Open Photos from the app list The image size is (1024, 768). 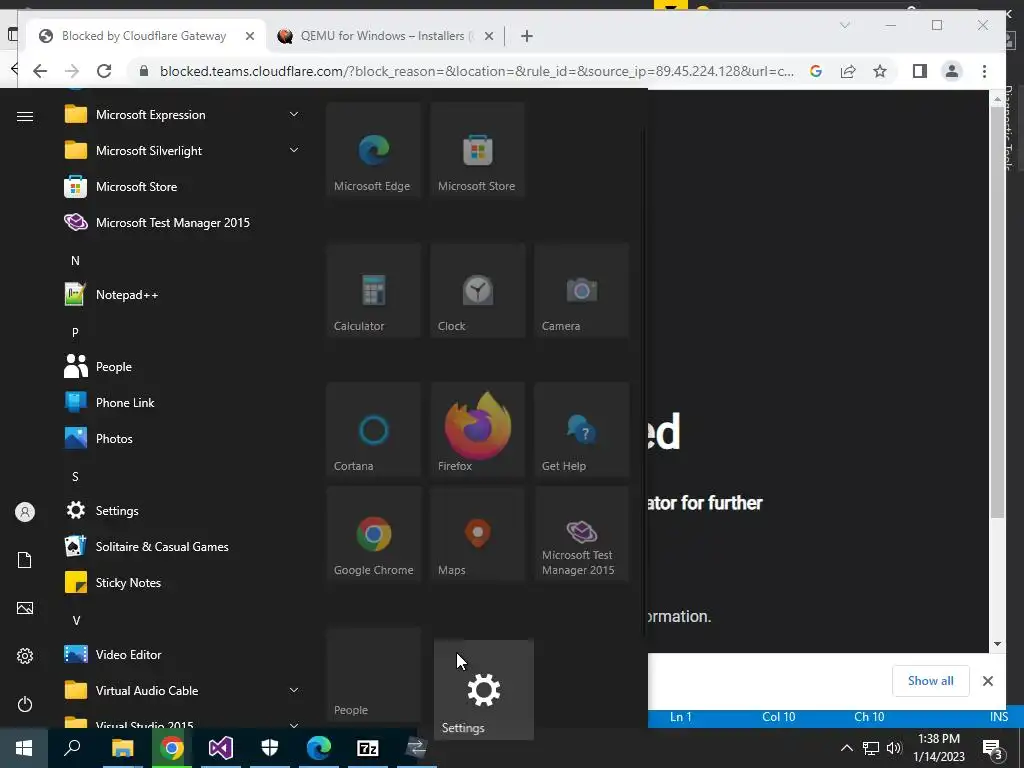183,438
